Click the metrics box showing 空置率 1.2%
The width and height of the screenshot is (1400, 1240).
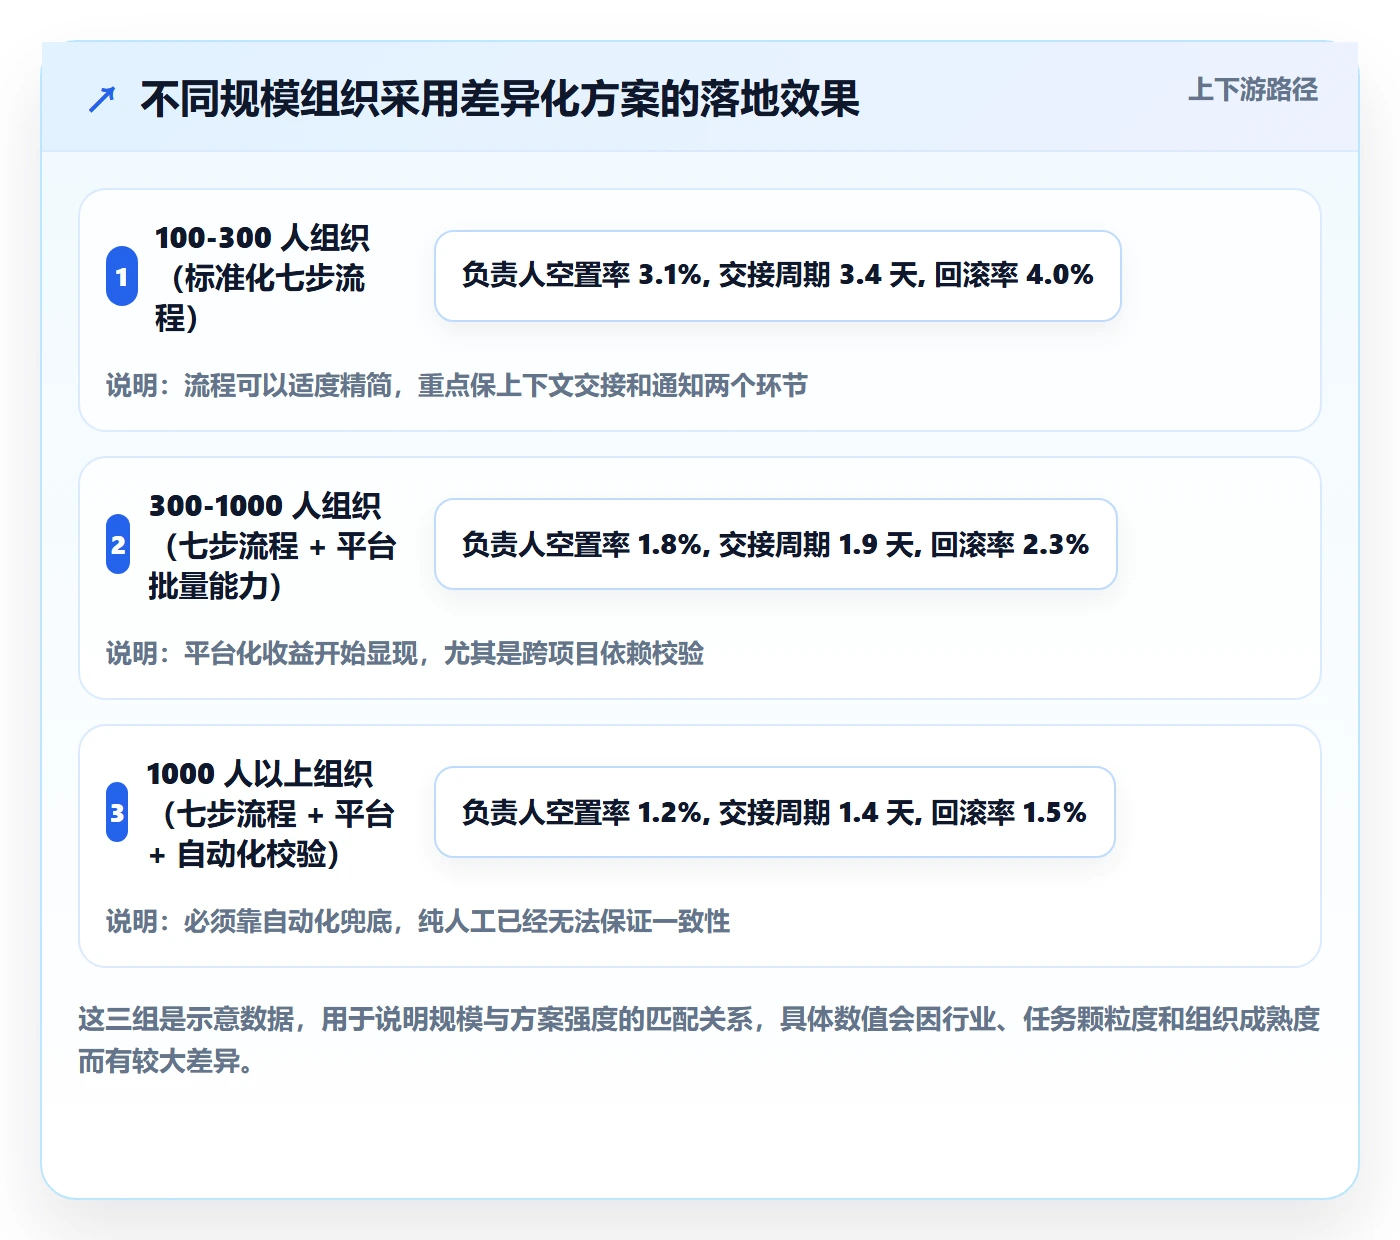(x=775, y=812)
